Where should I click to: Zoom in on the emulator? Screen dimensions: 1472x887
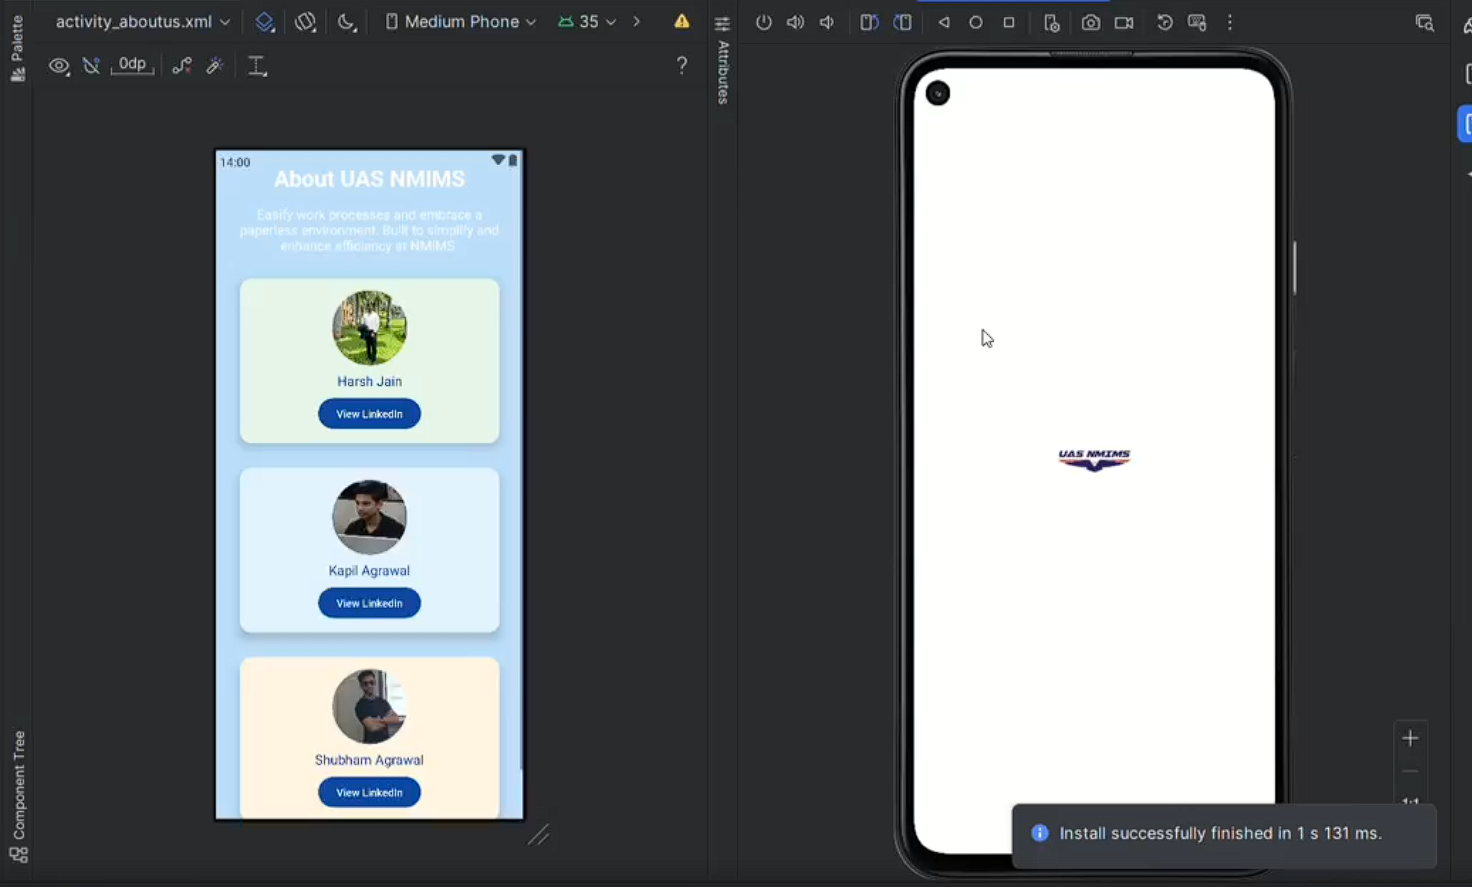click(x=1410, y=738)
